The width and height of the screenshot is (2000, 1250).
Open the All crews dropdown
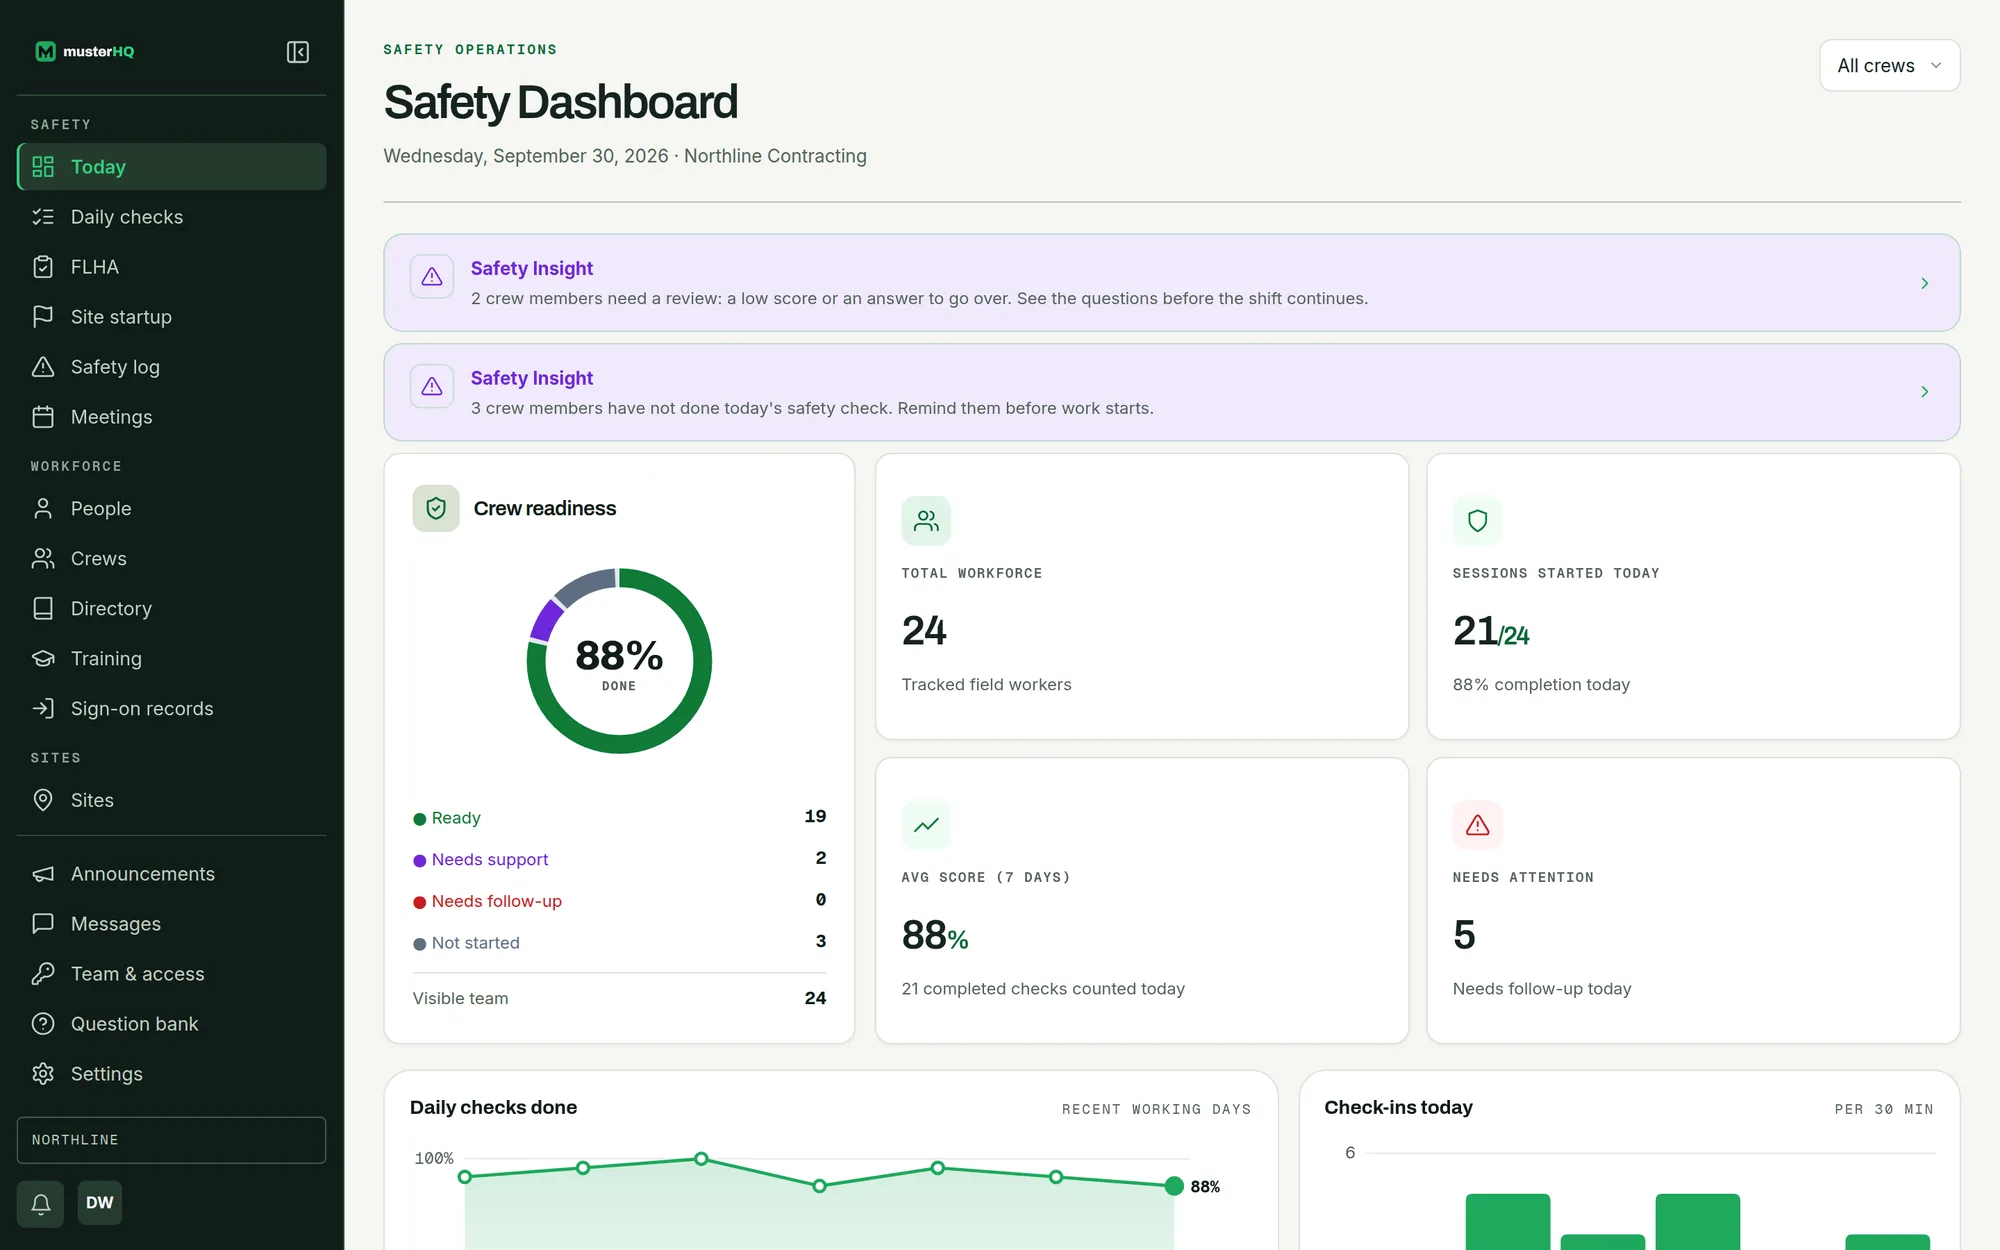point(1889,66)
